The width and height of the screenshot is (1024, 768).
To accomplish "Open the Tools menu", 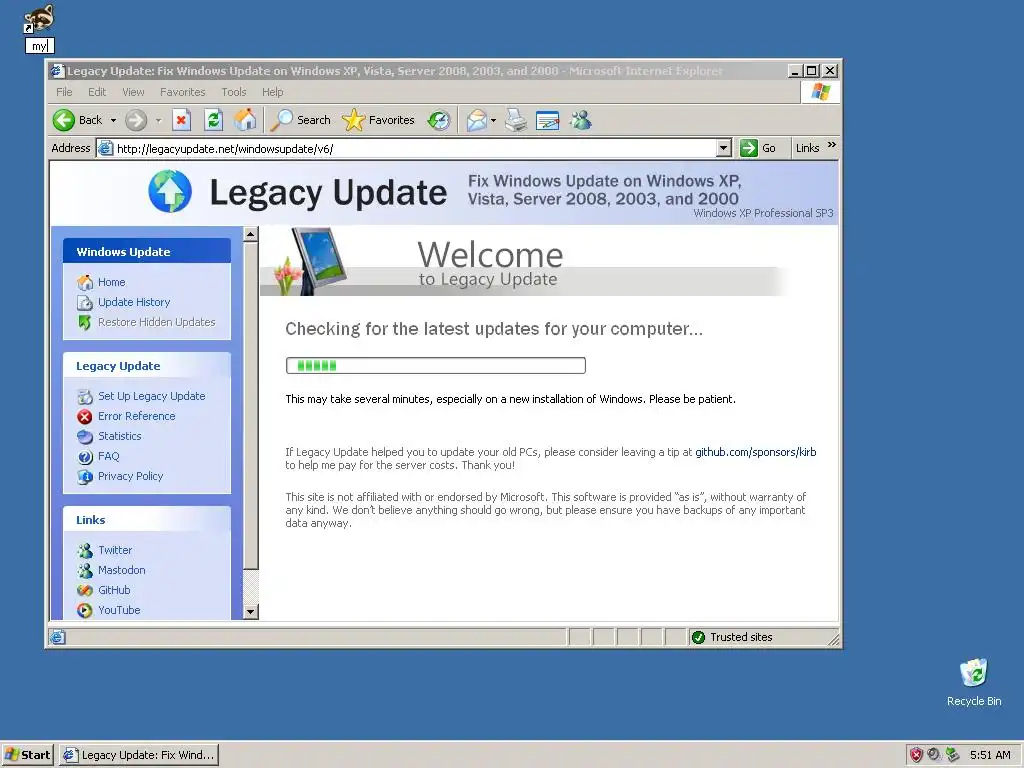I will coord(233,92).
